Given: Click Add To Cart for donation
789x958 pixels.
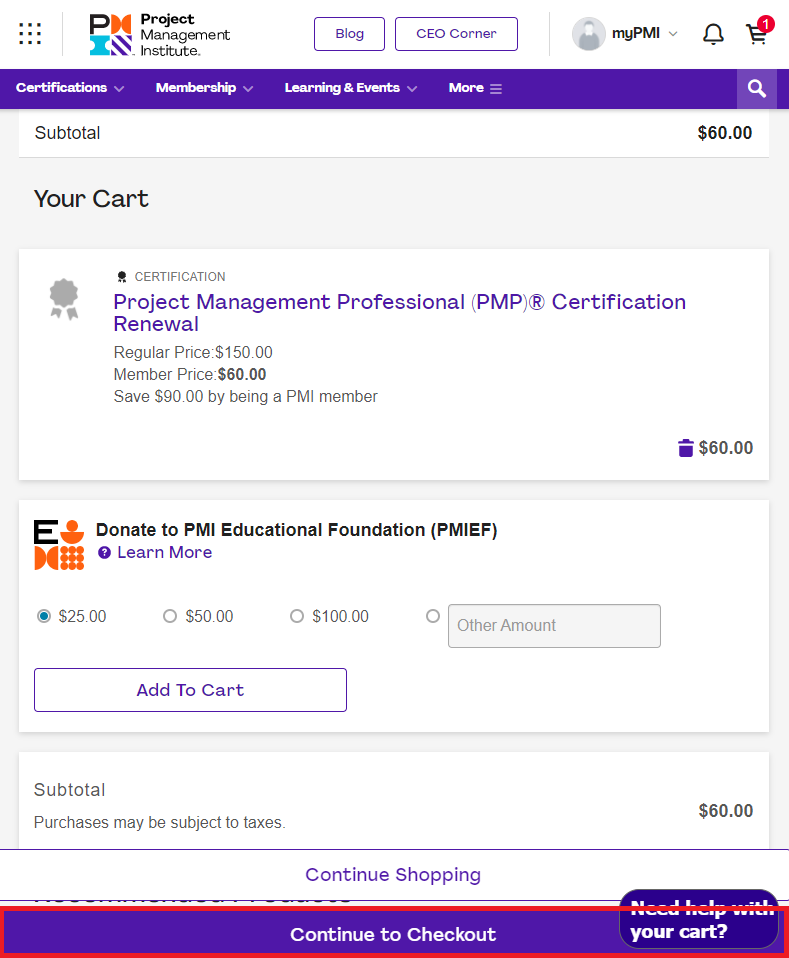Looking at the screenshot, I should coord(190,690).
